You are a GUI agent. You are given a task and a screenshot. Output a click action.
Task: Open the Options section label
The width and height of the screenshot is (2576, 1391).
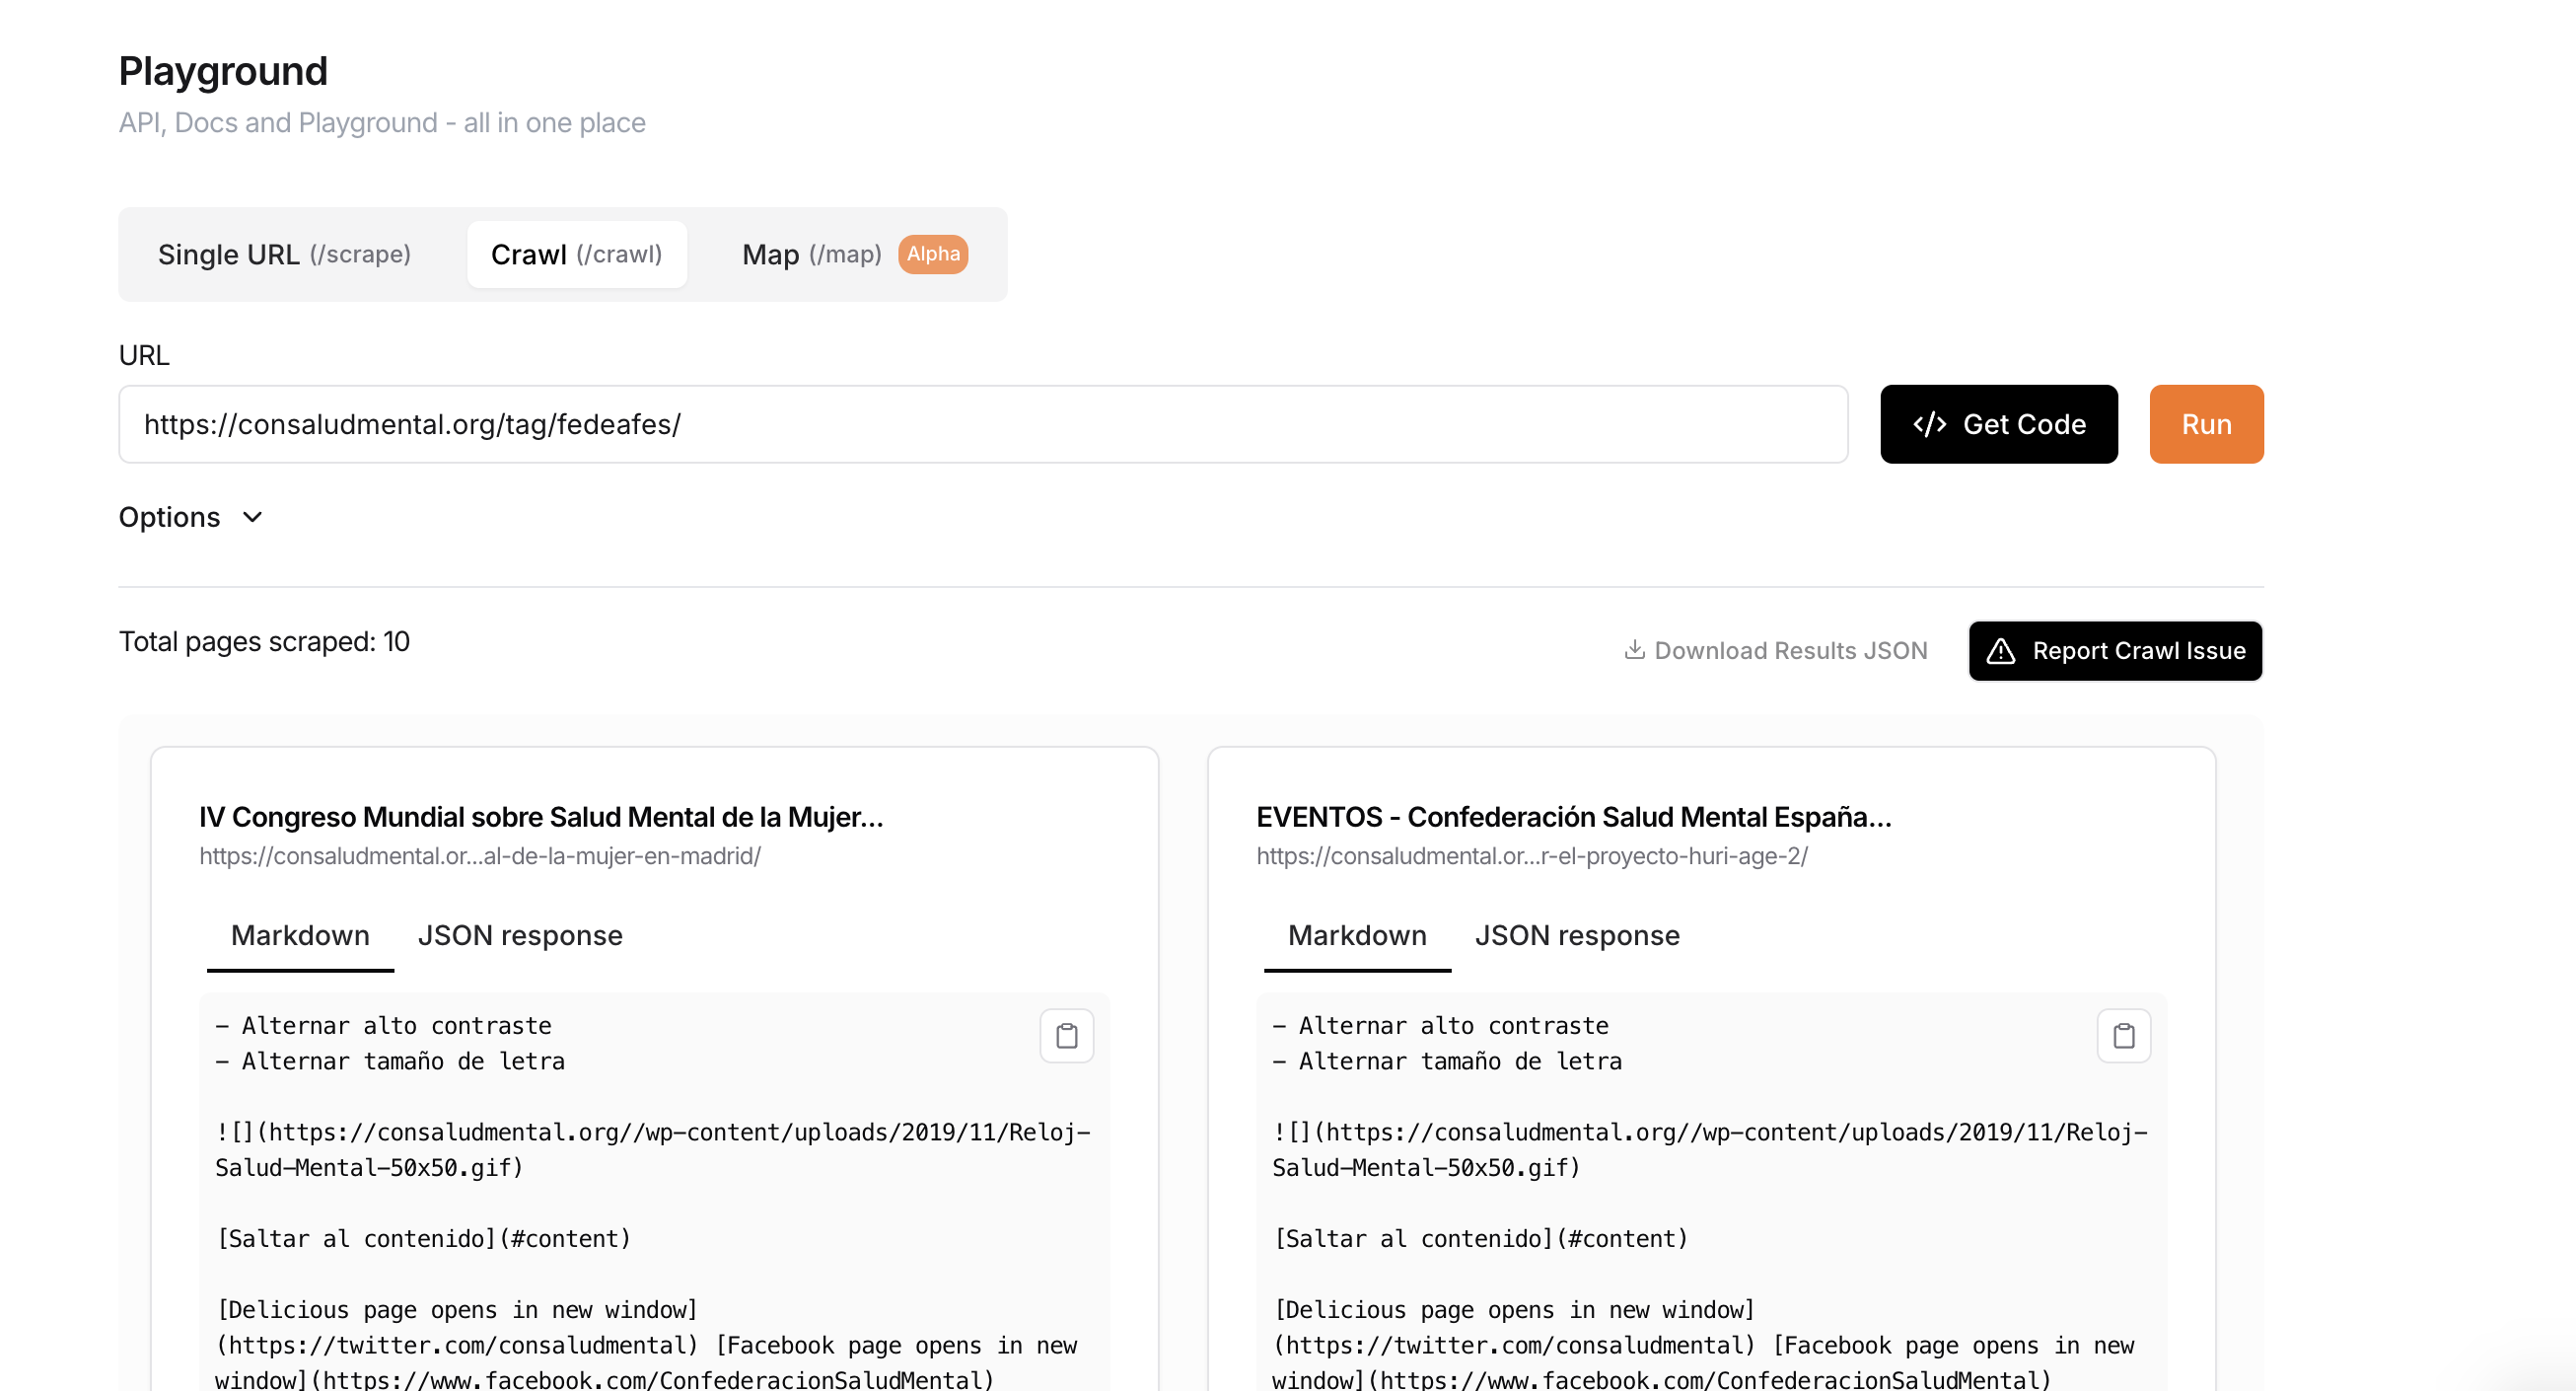[x=169, y=517]
